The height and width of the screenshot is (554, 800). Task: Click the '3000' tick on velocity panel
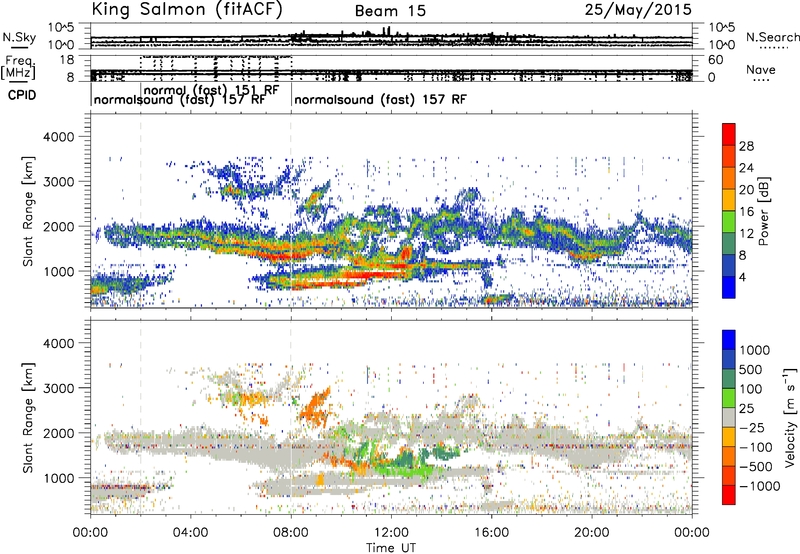[x=58, y=388]
